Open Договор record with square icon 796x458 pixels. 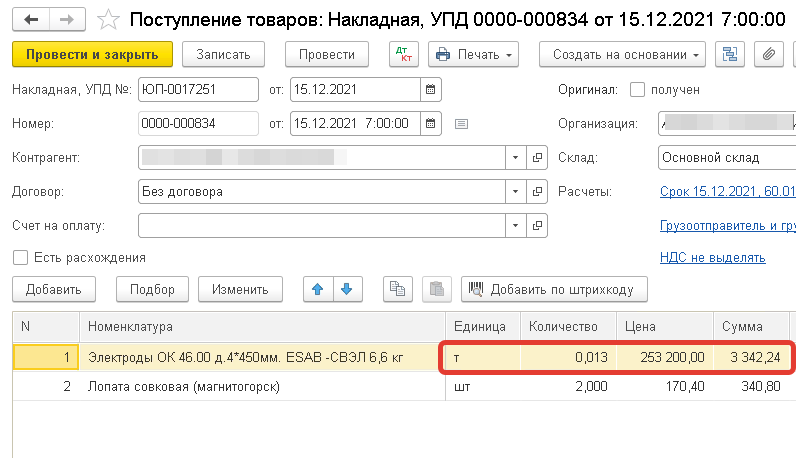tap(537, 191)
